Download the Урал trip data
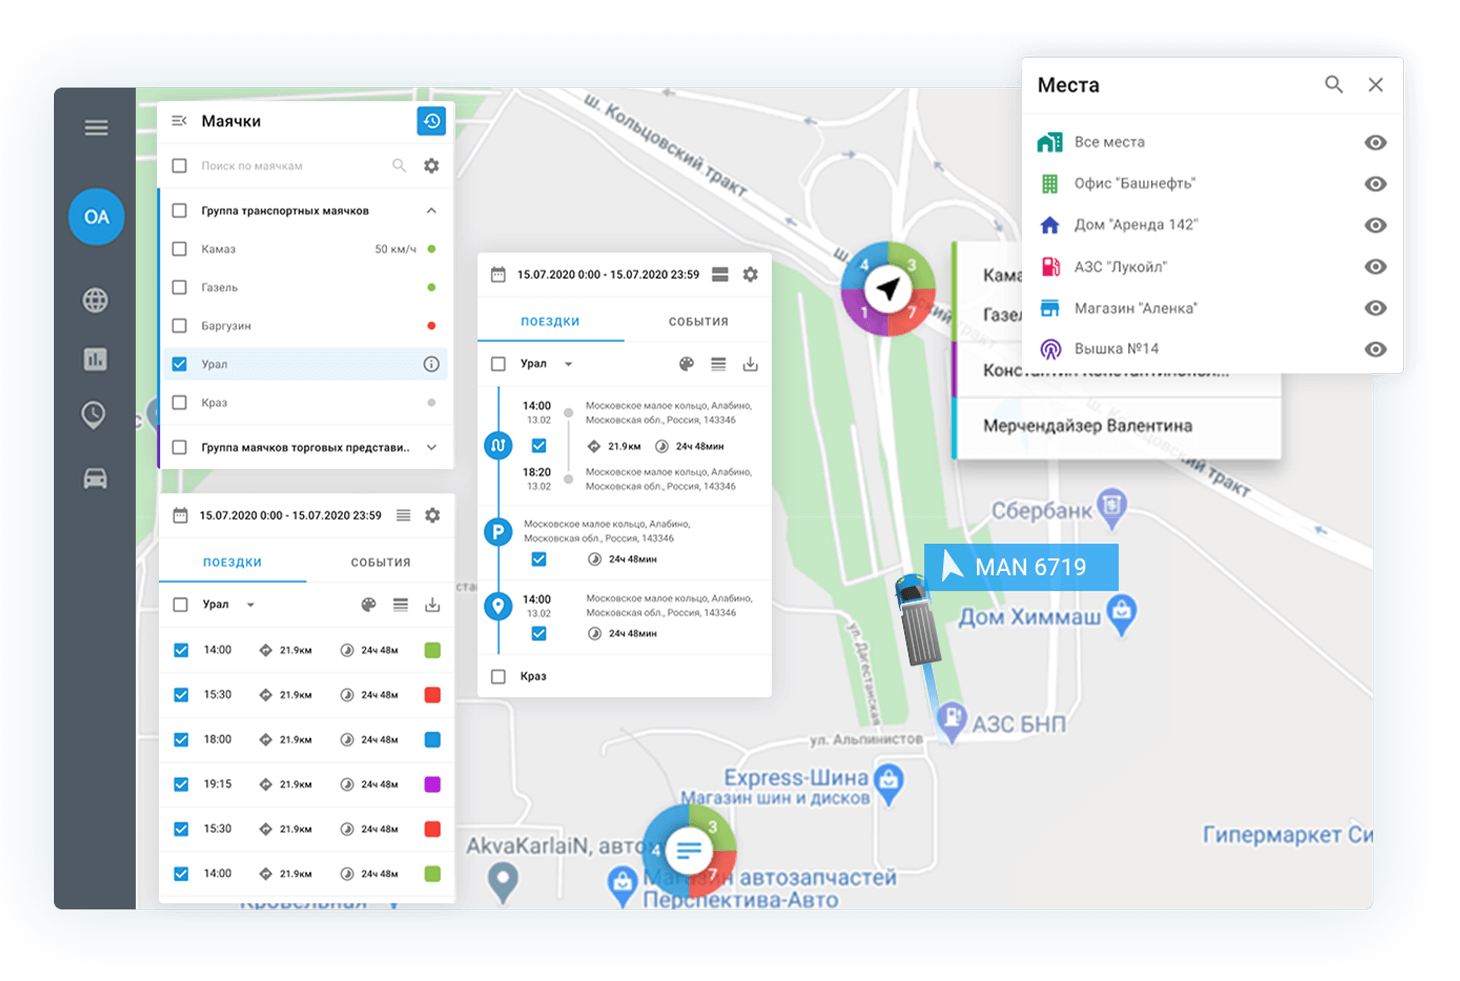 pos(750,364)
